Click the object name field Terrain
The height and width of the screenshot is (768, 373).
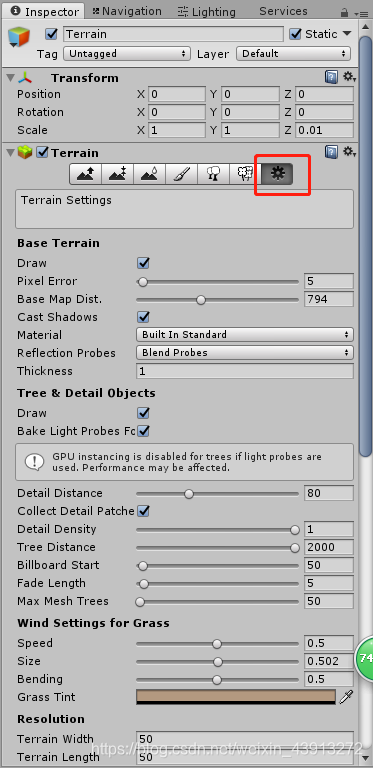click(173, 34)
